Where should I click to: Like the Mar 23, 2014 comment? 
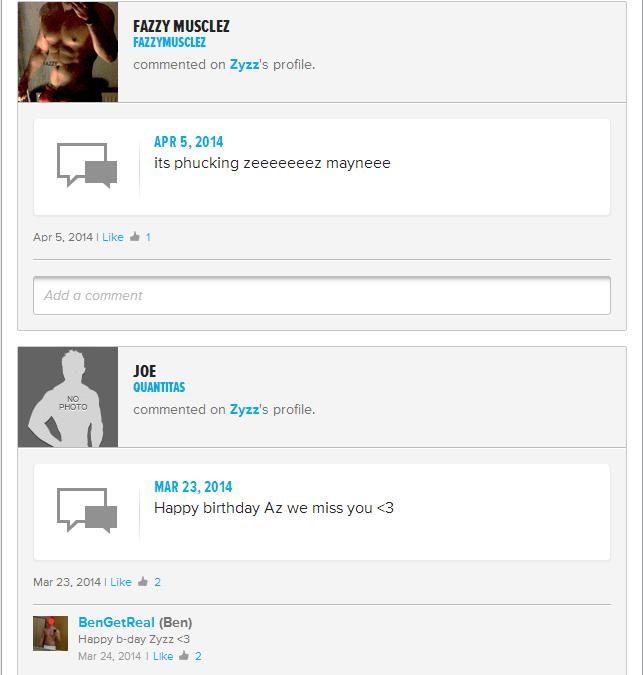click(x=121, y=582)
